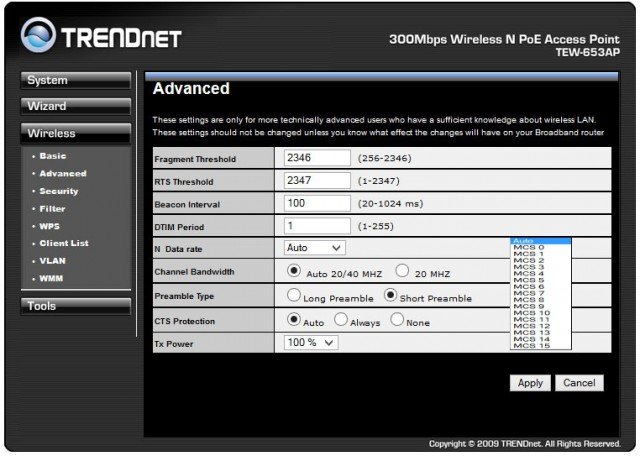Choose Auto 20/40 MHZ channel bandwidth
640x456 pixels.
[294, 271]
